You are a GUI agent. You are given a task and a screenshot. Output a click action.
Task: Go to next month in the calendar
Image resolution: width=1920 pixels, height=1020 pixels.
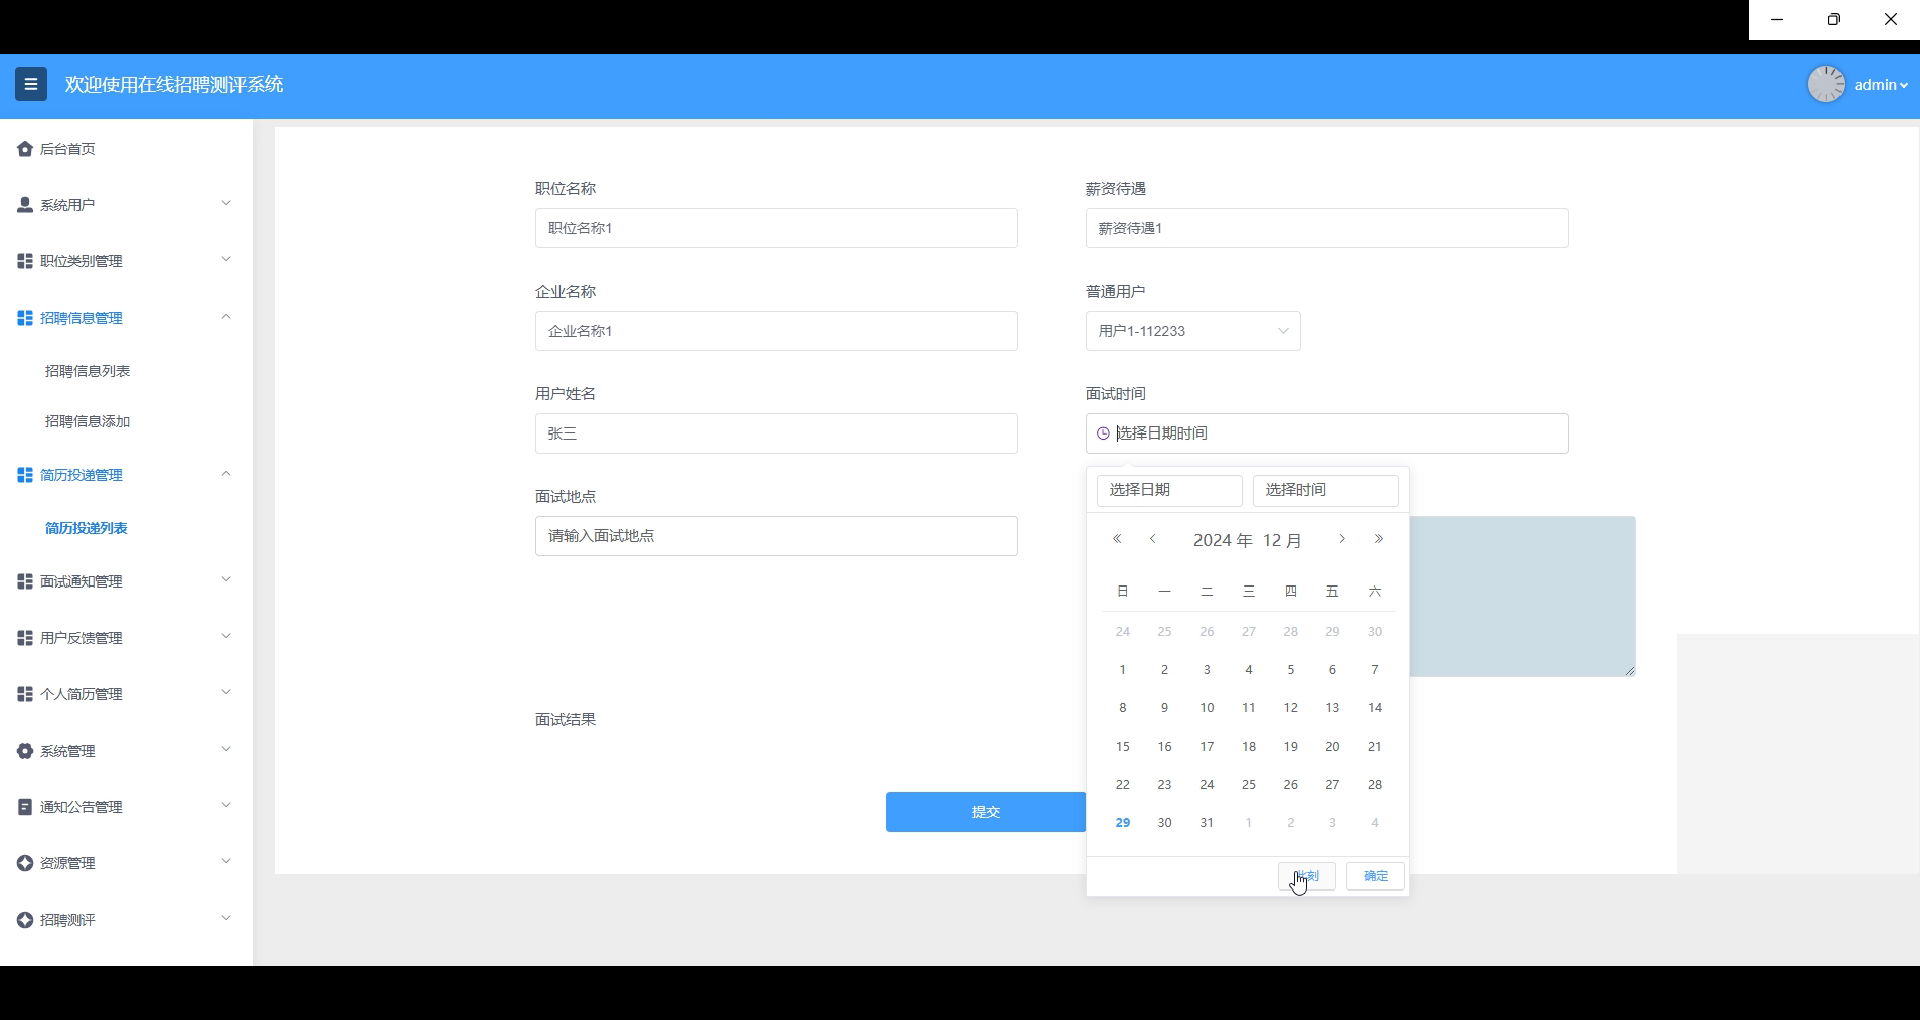[1342, 539]
